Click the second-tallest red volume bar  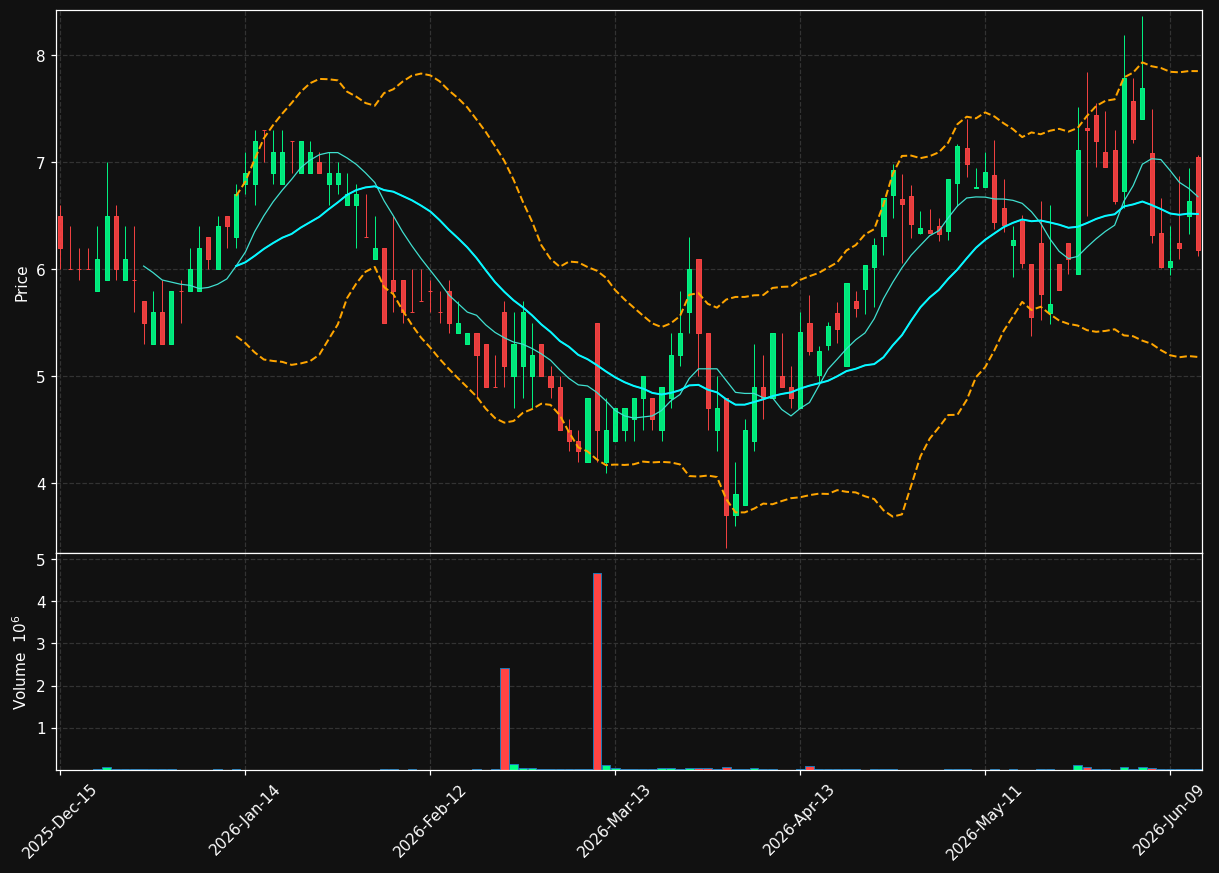pos(505,719)
